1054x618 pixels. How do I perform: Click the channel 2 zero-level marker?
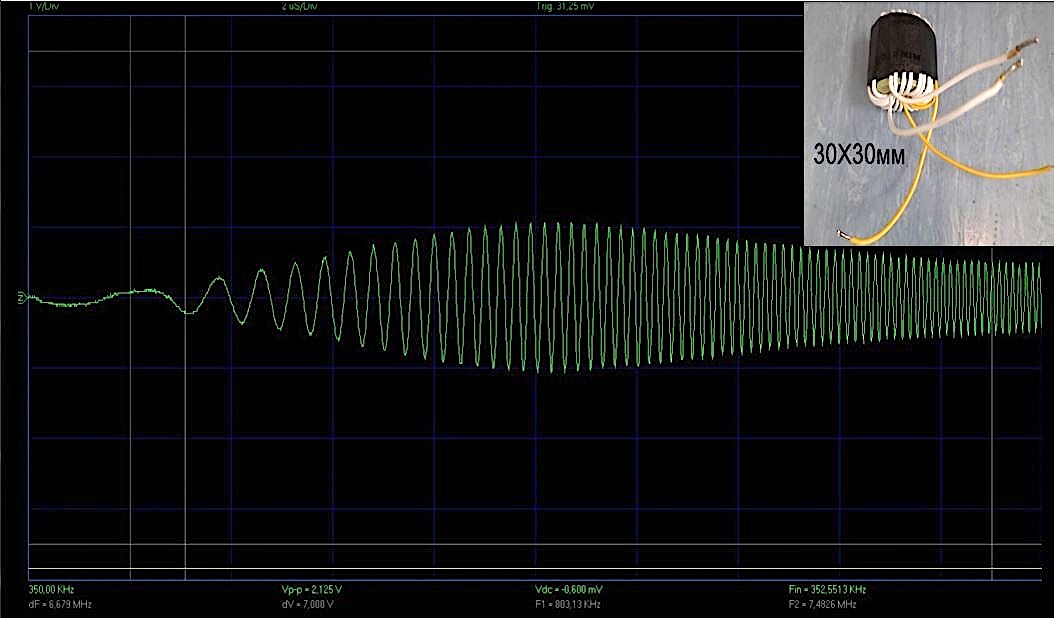(x=20, y=298)
